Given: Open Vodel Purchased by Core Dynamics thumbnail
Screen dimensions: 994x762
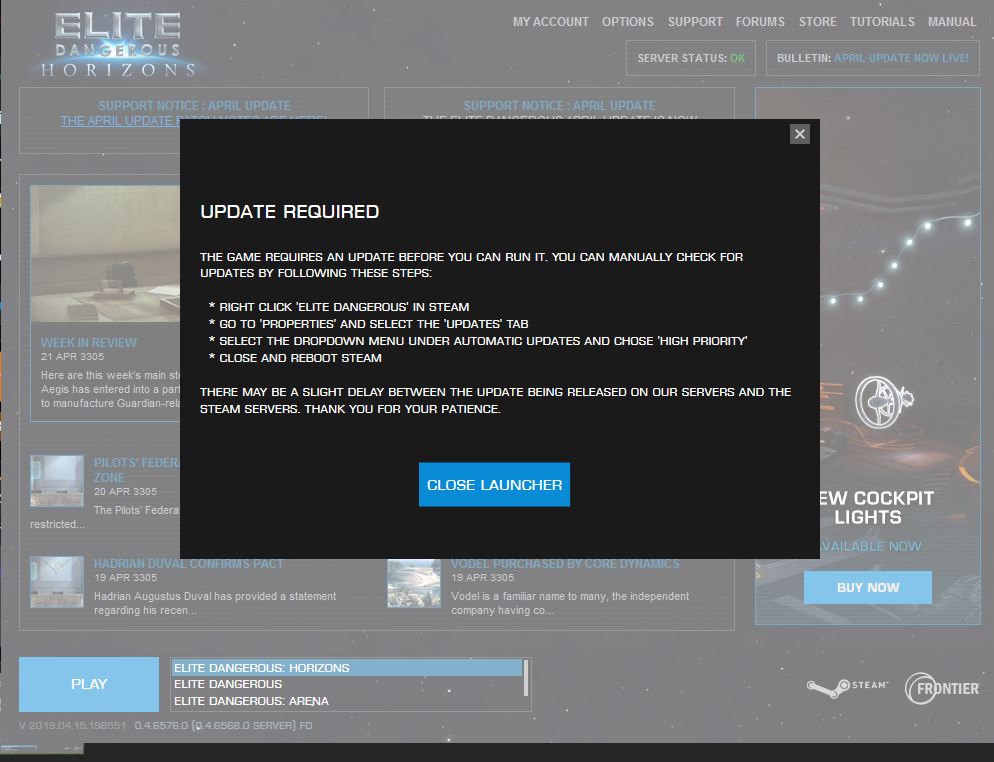Looking at the screenshot, I should 414,582.
